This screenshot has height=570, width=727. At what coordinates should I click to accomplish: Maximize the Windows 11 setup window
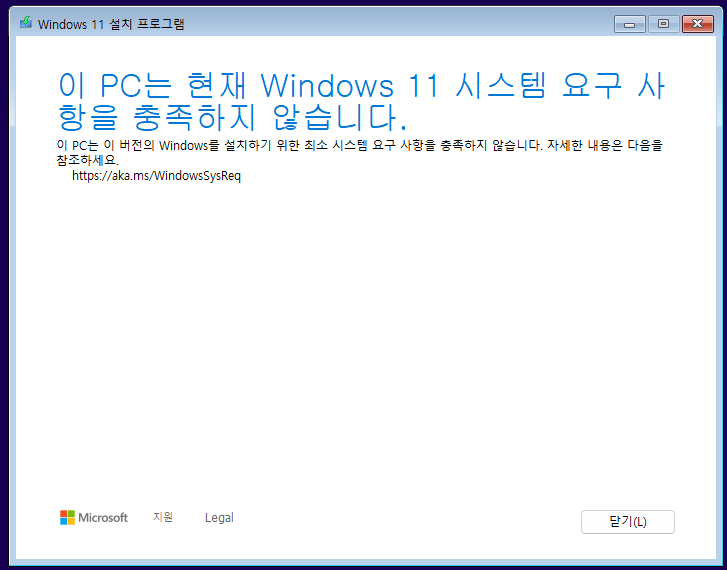663,24
